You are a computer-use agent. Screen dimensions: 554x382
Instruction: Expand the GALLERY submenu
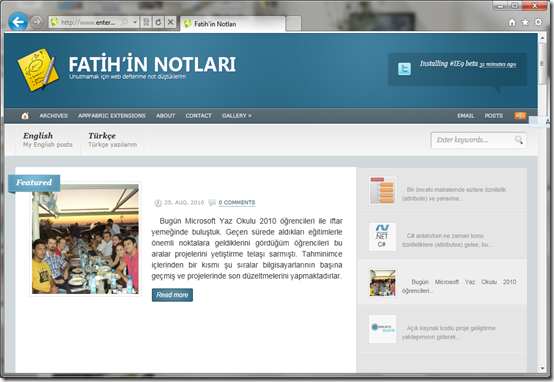(x=236, y=116)
